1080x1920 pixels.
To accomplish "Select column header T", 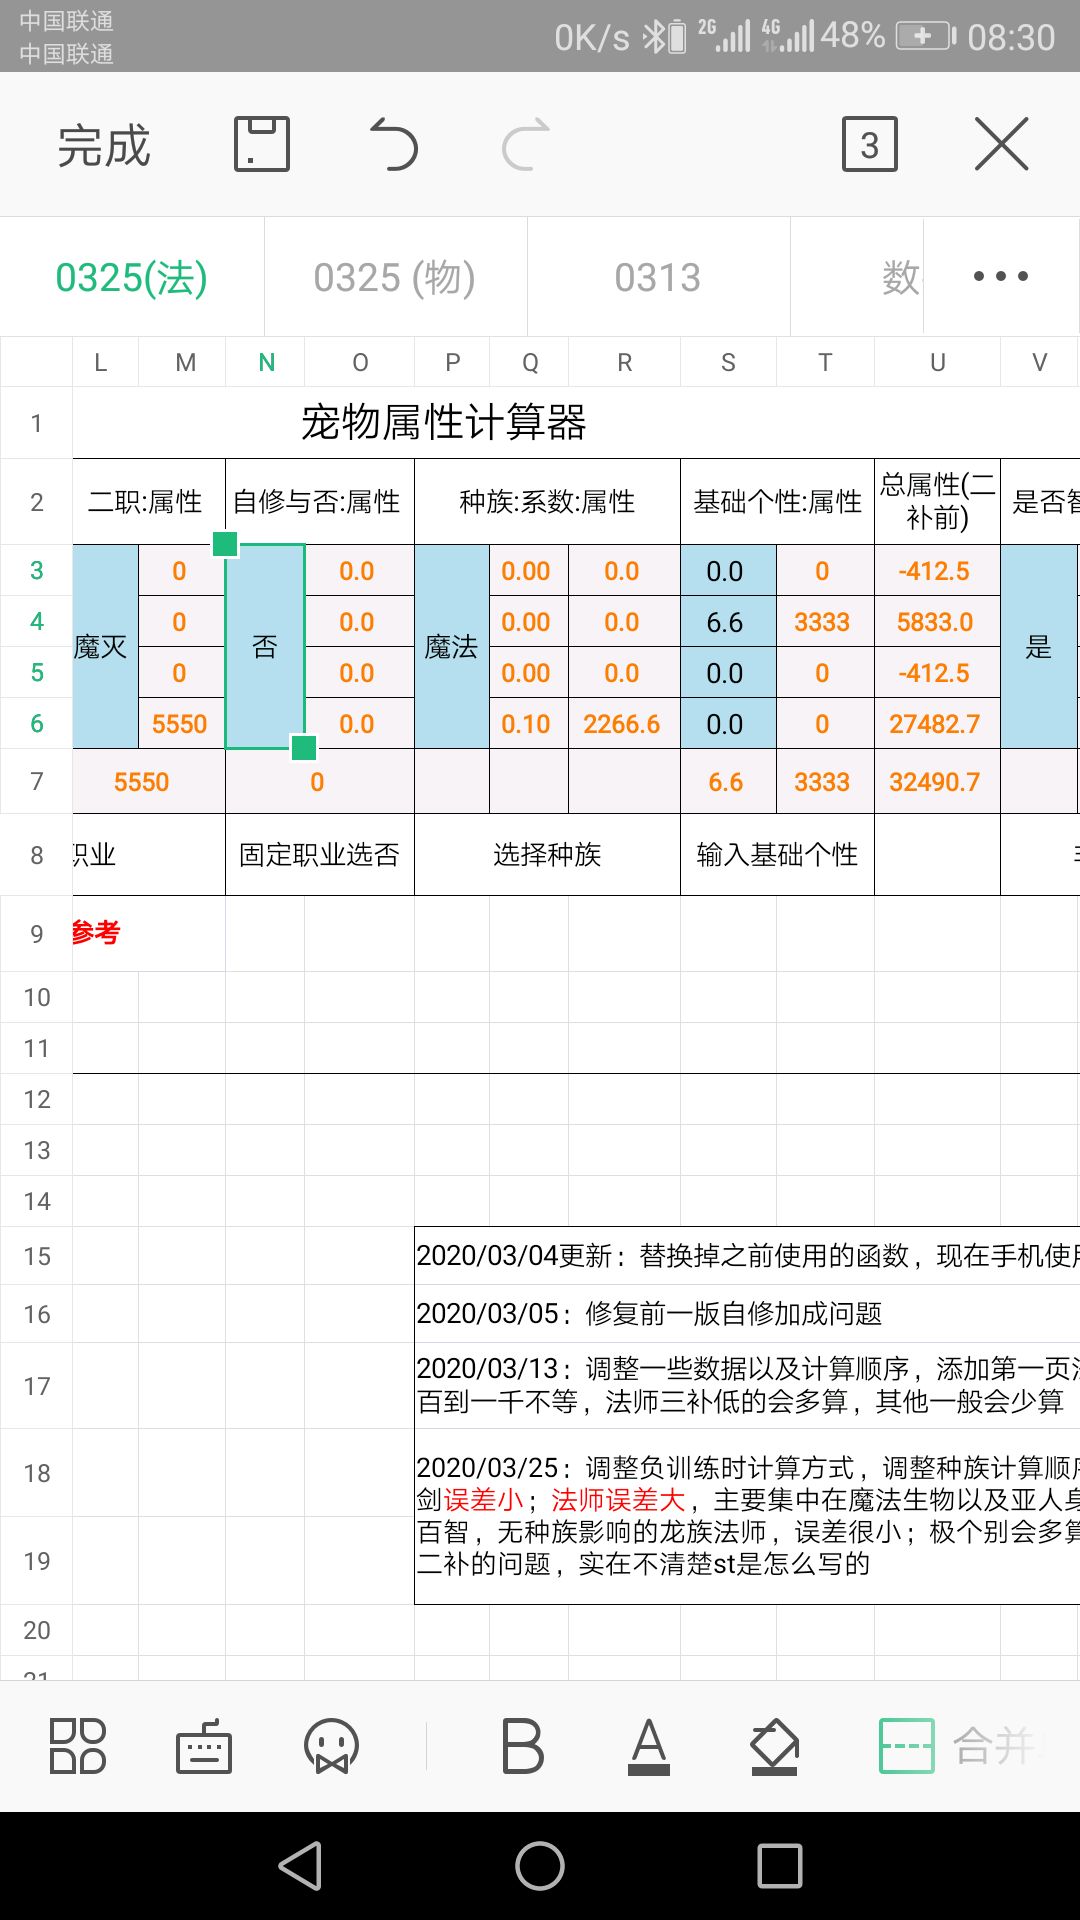I will [825, 362].
